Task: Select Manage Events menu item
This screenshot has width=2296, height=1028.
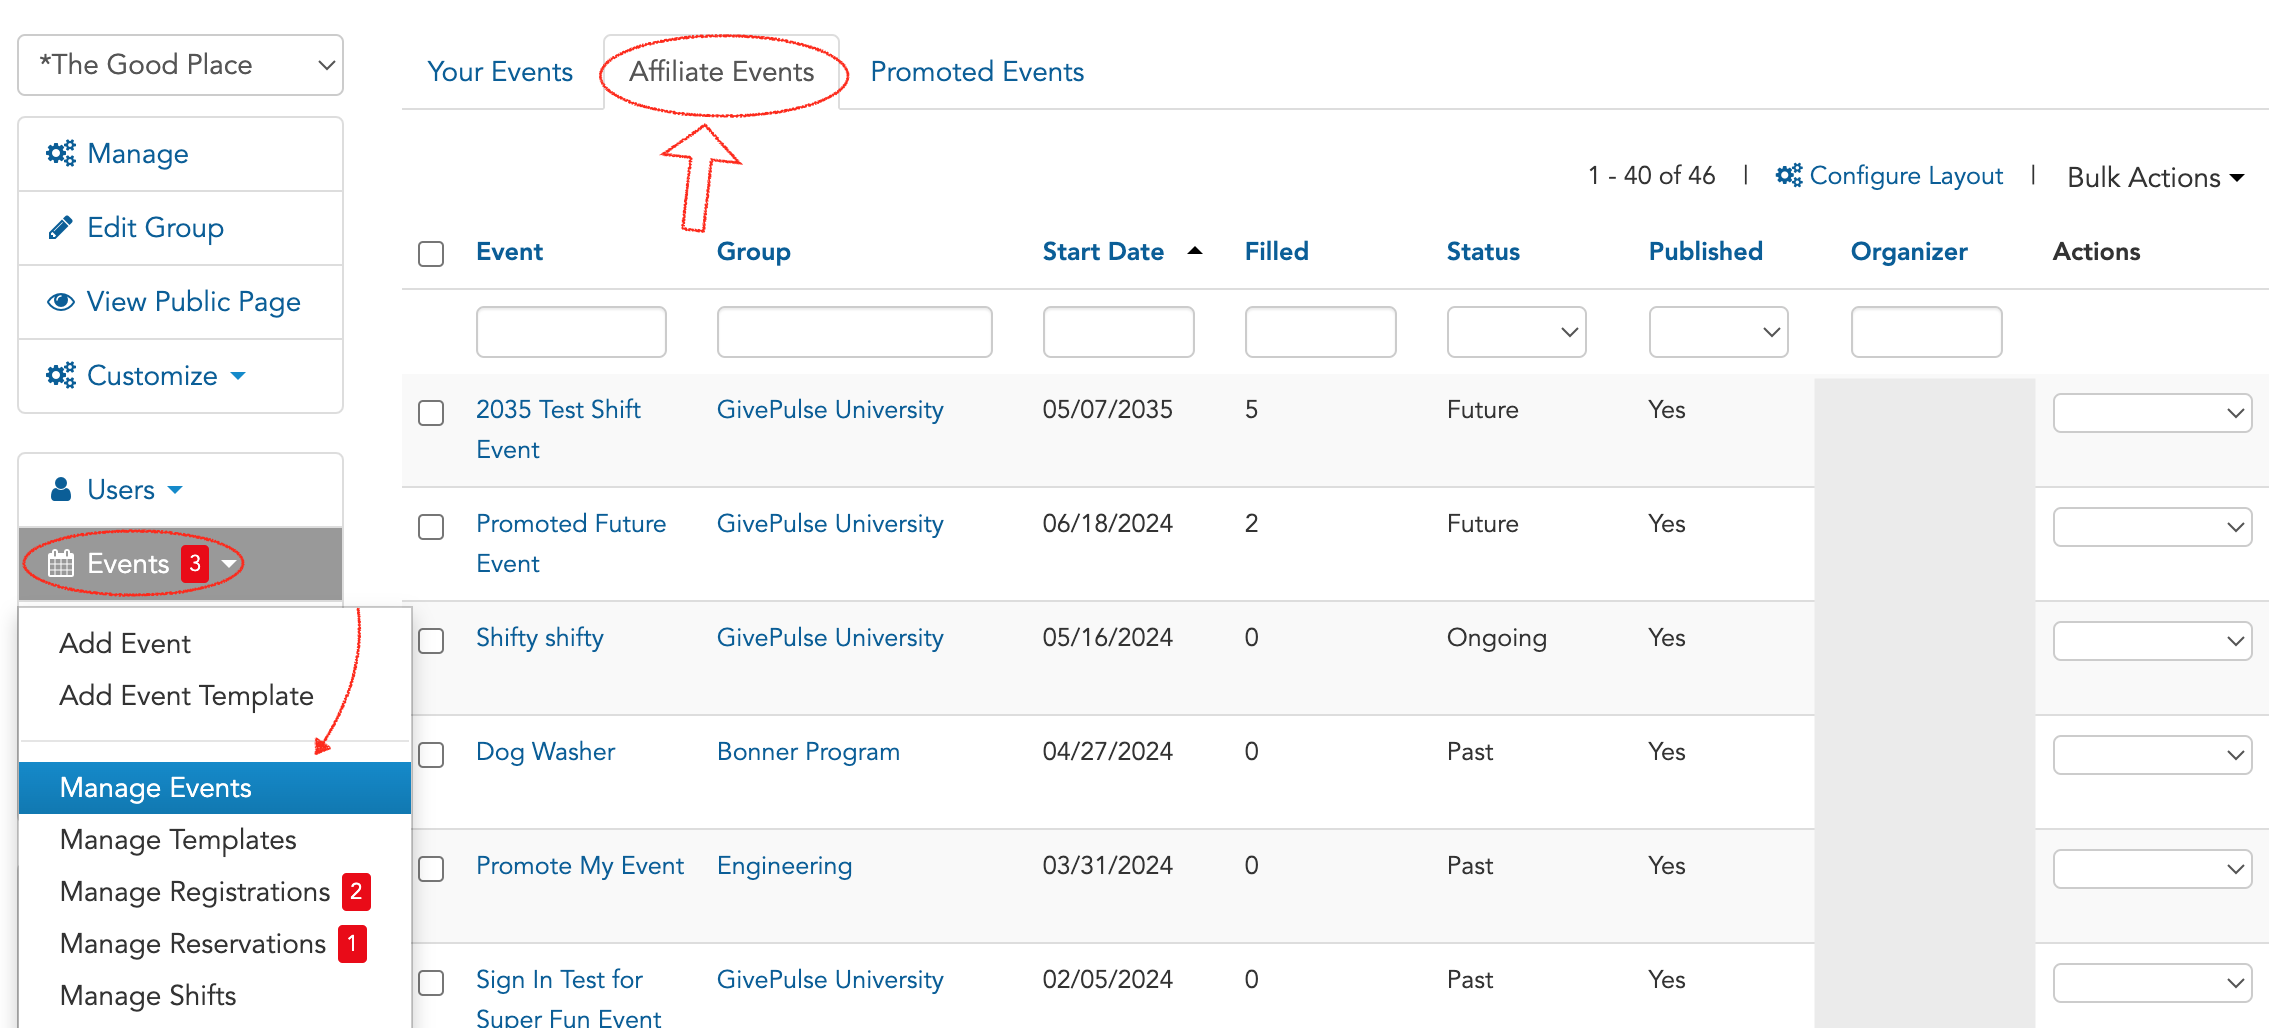Action: click(x=215, y=788)
